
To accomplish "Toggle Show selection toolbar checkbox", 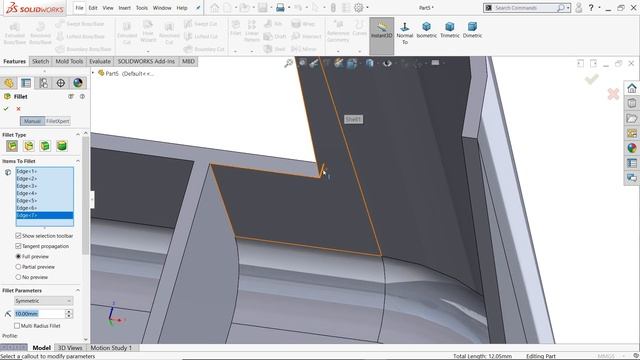I will click(18, 236).
